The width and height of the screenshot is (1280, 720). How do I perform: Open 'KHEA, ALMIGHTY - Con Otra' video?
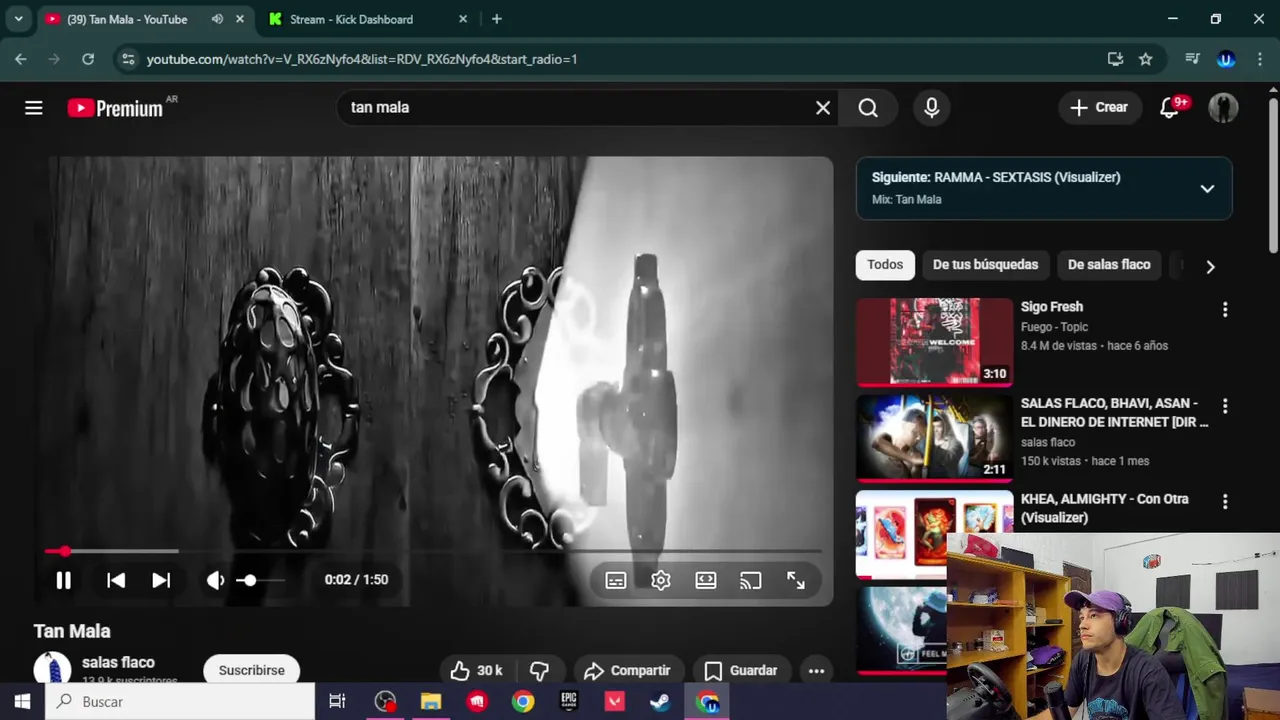[x=1104, y=508]
